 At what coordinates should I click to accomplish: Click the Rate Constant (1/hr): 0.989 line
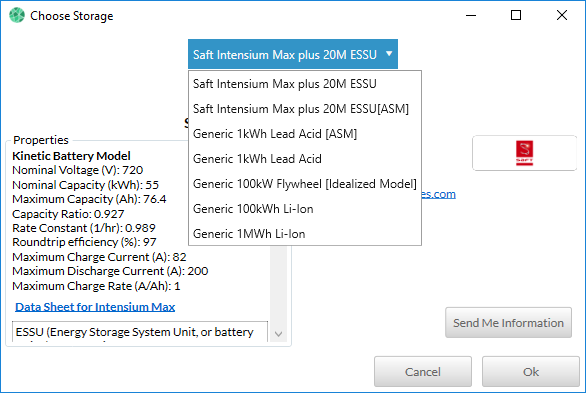(84, 228)
